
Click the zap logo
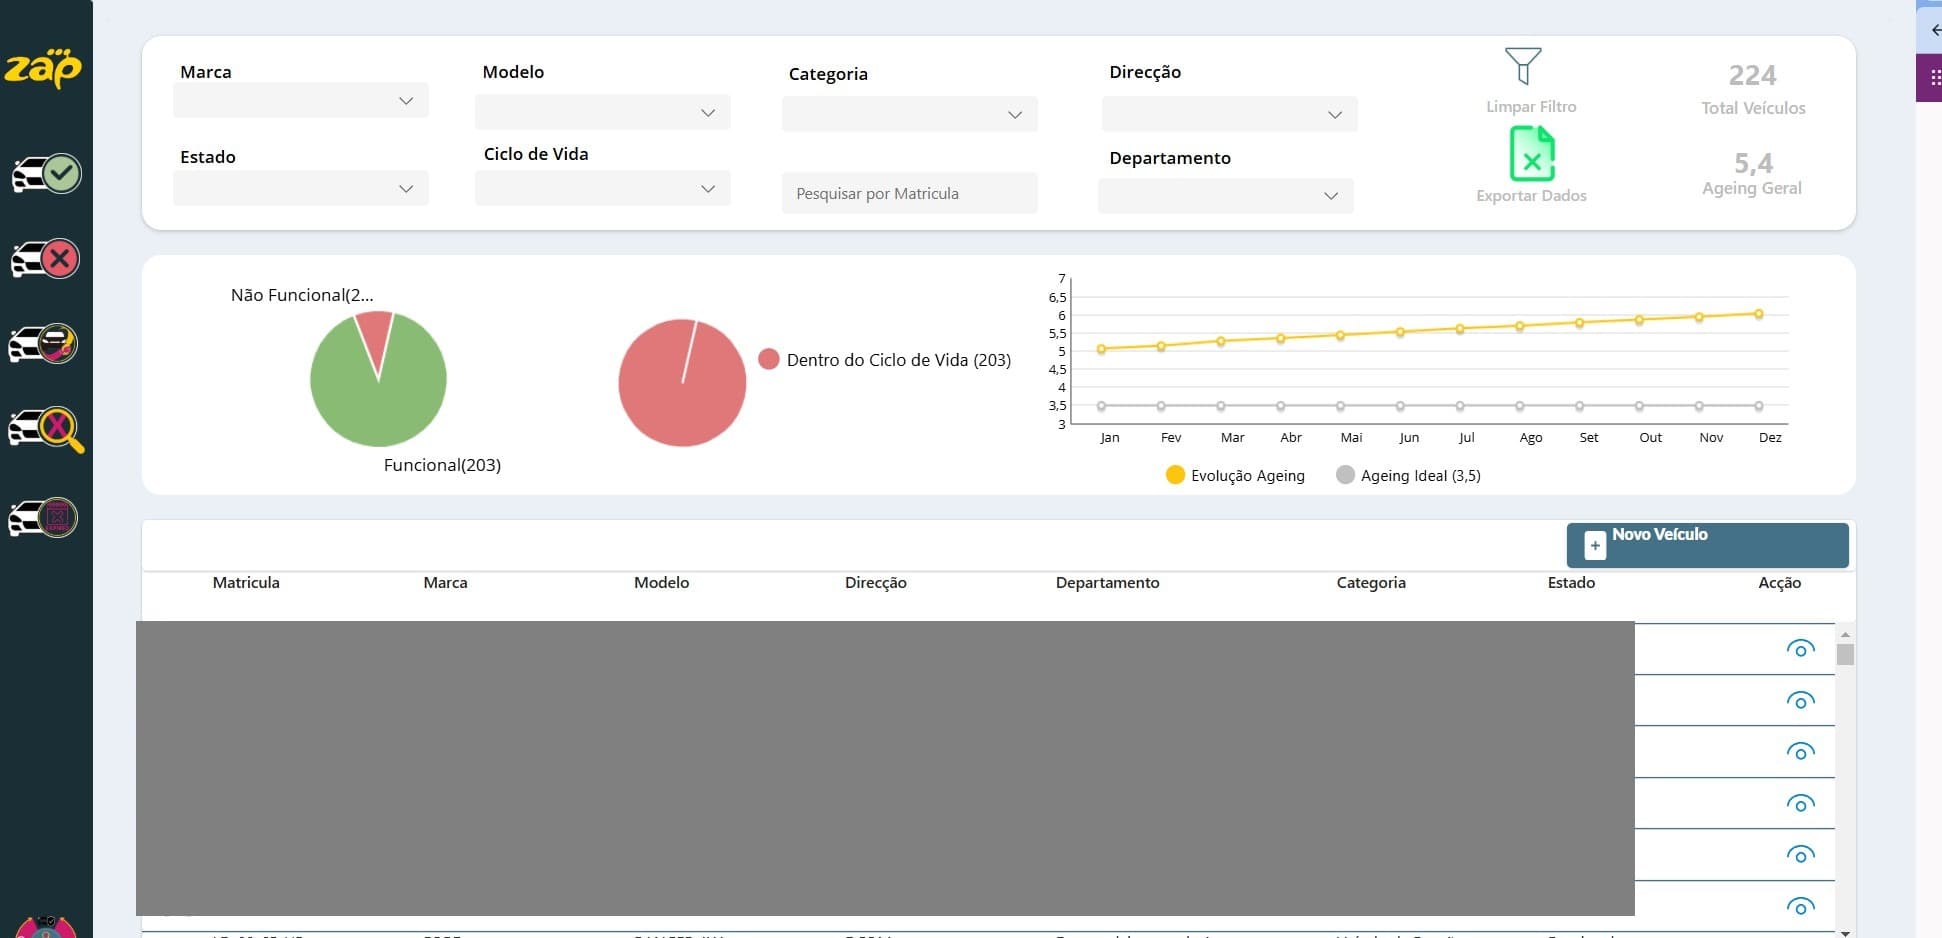[43, 69]
